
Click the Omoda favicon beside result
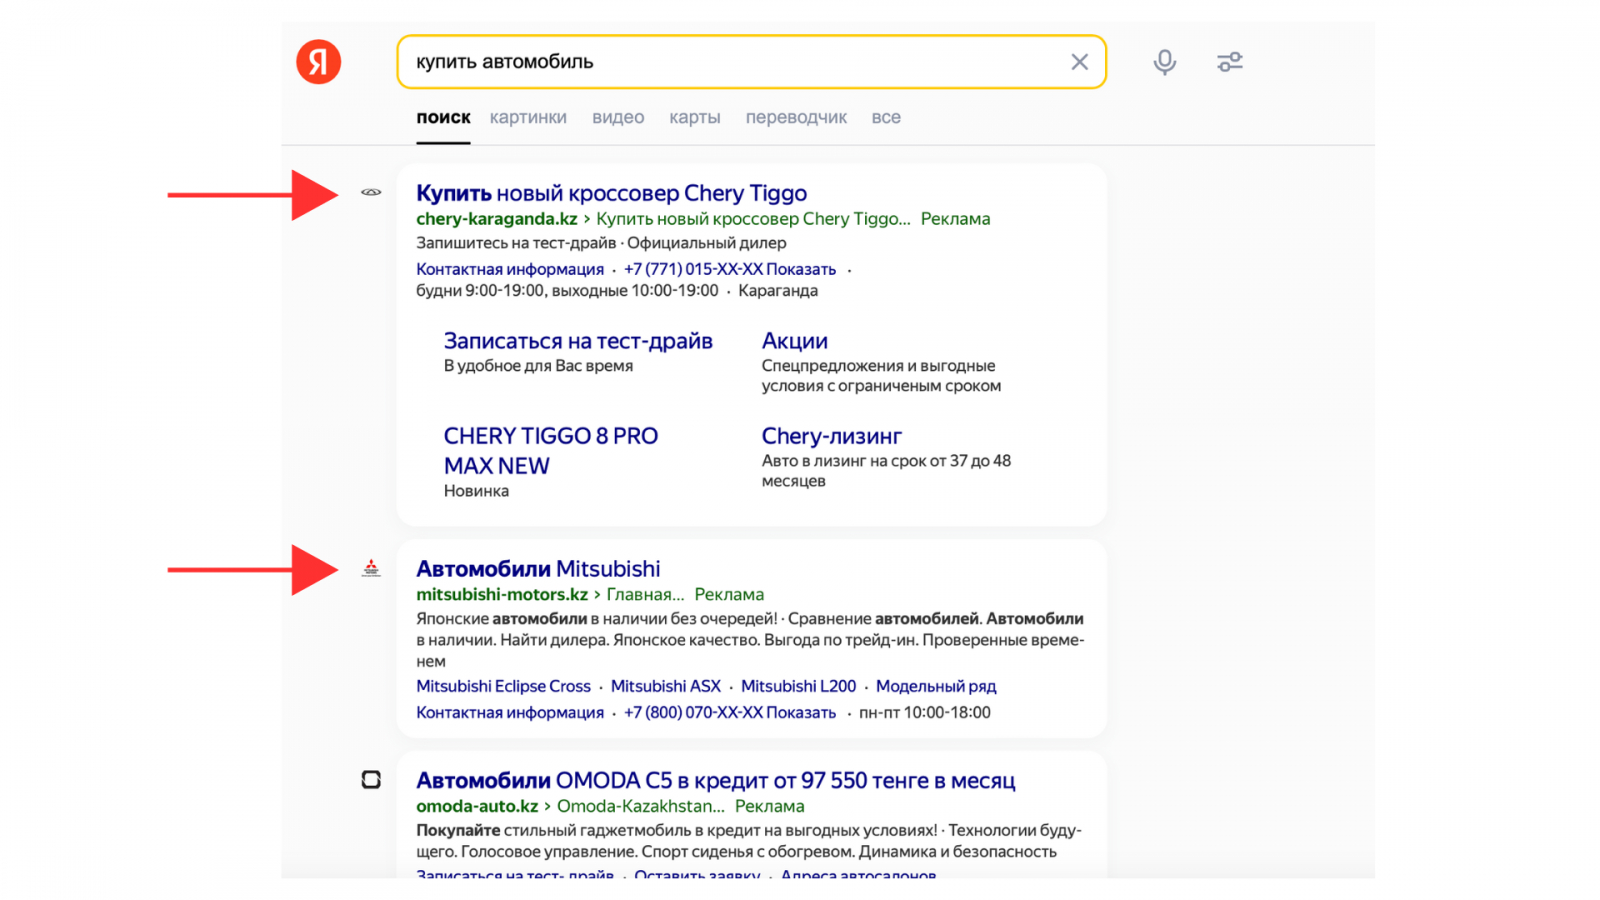(x=371, y=780)
